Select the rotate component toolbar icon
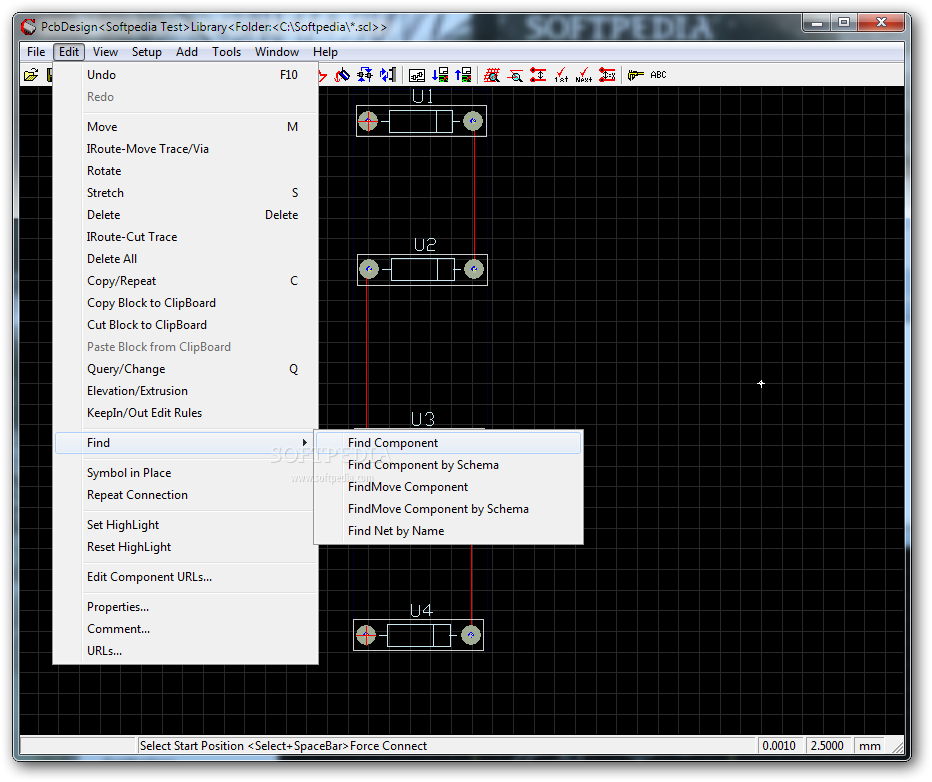932x782 pixels. [x=342, y=75]
